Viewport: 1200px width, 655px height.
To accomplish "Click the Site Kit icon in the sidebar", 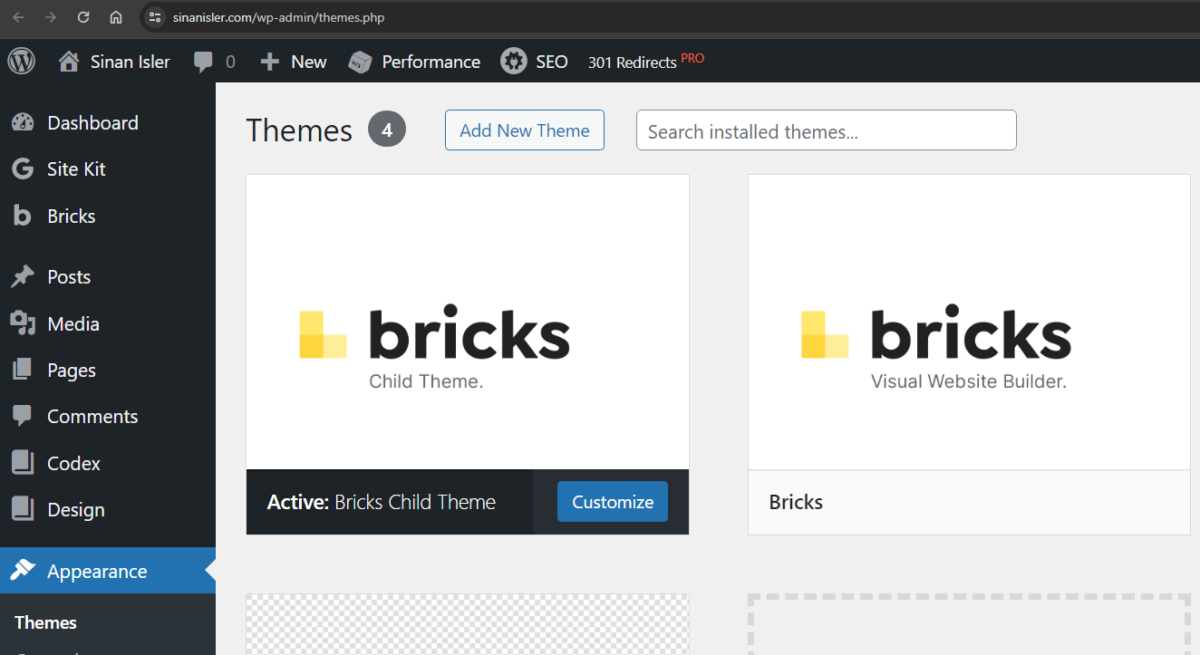I will pos(21,169).
